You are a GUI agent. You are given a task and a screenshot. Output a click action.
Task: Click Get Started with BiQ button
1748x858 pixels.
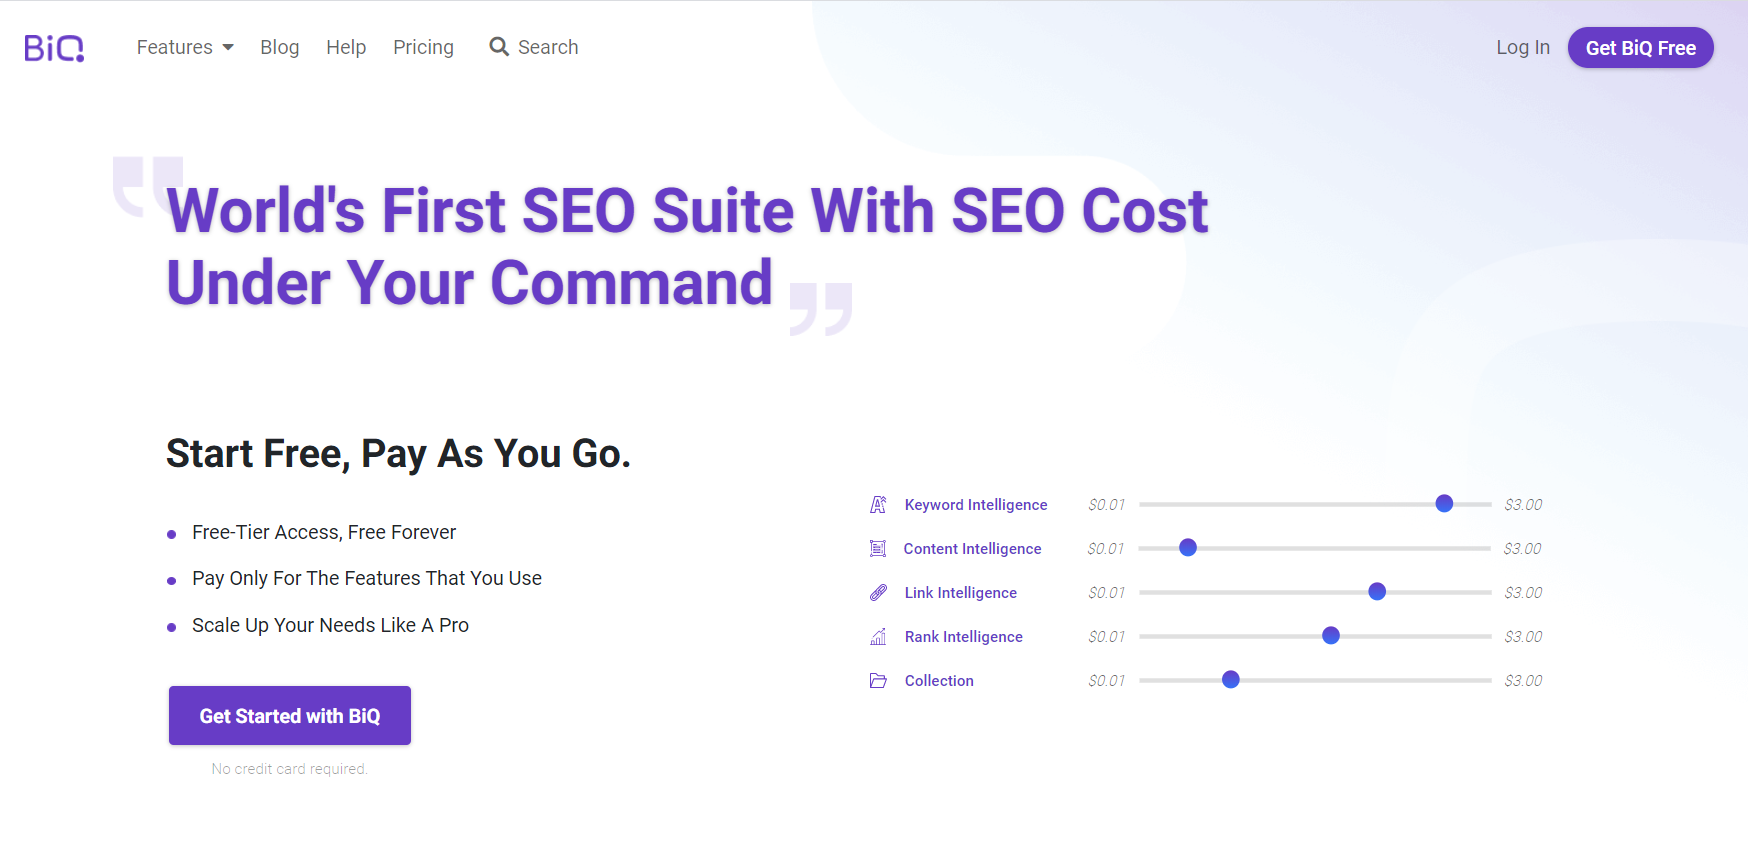tap(290, 715)
